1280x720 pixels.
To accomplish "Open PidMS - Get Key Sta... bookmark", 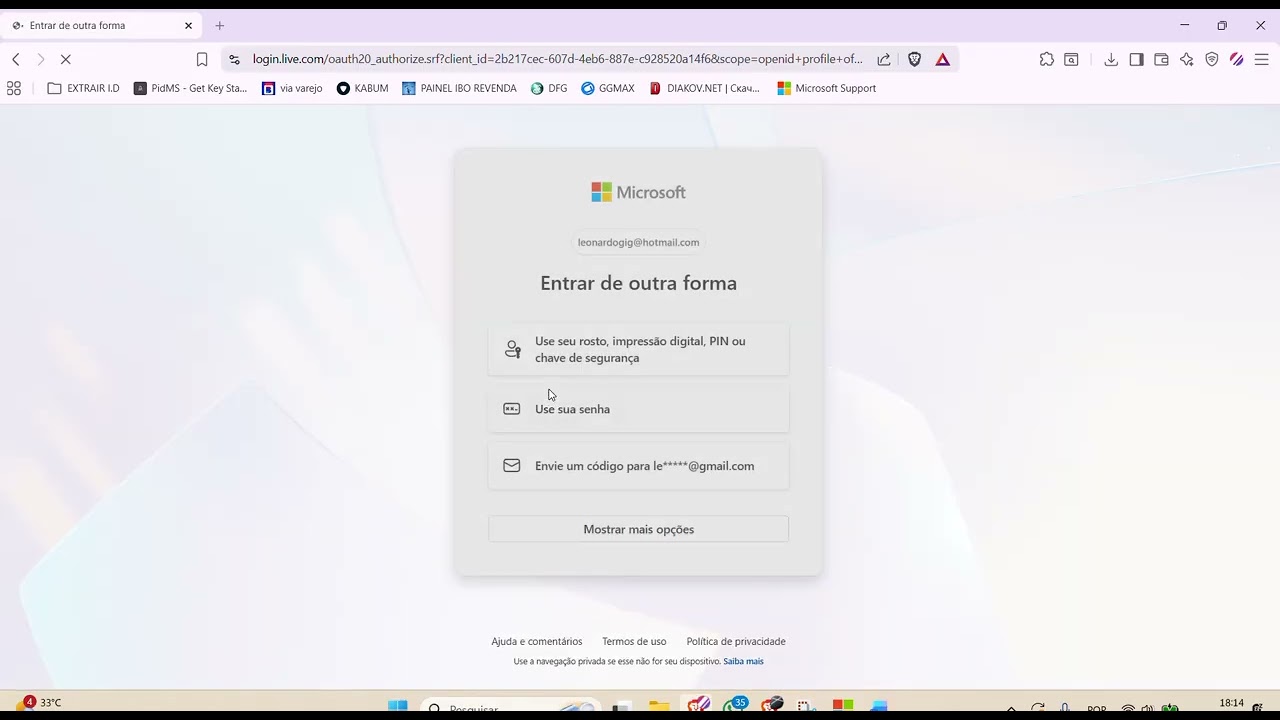I will point(190,88).
